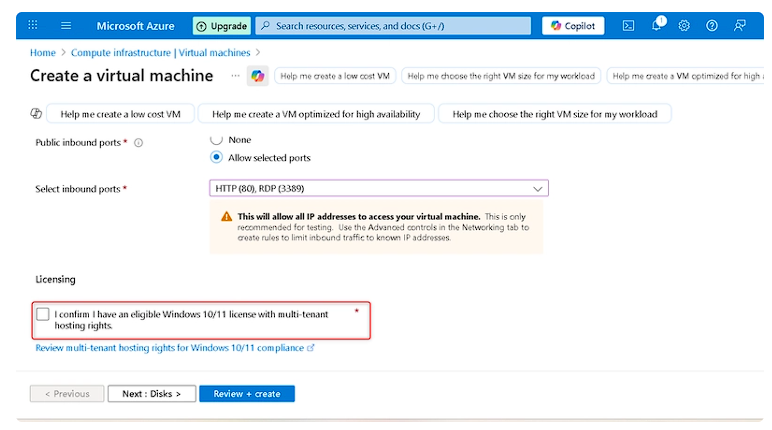Check the Windows 10/11 license confirmation box

42,314
